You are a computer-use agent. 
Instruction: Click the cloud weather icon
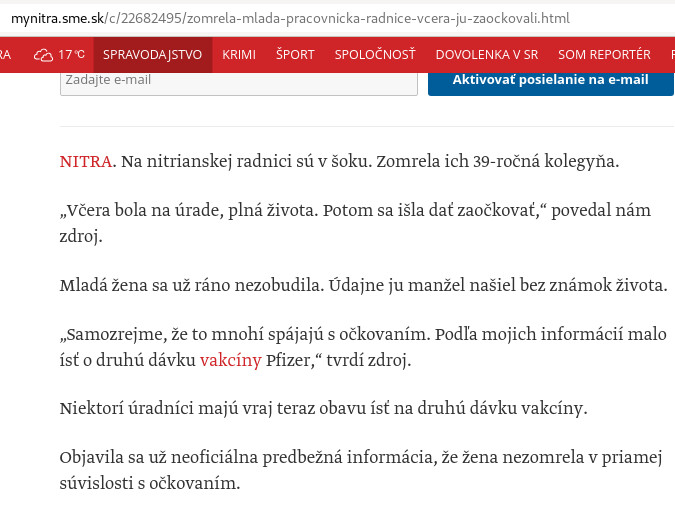[43, 55]
